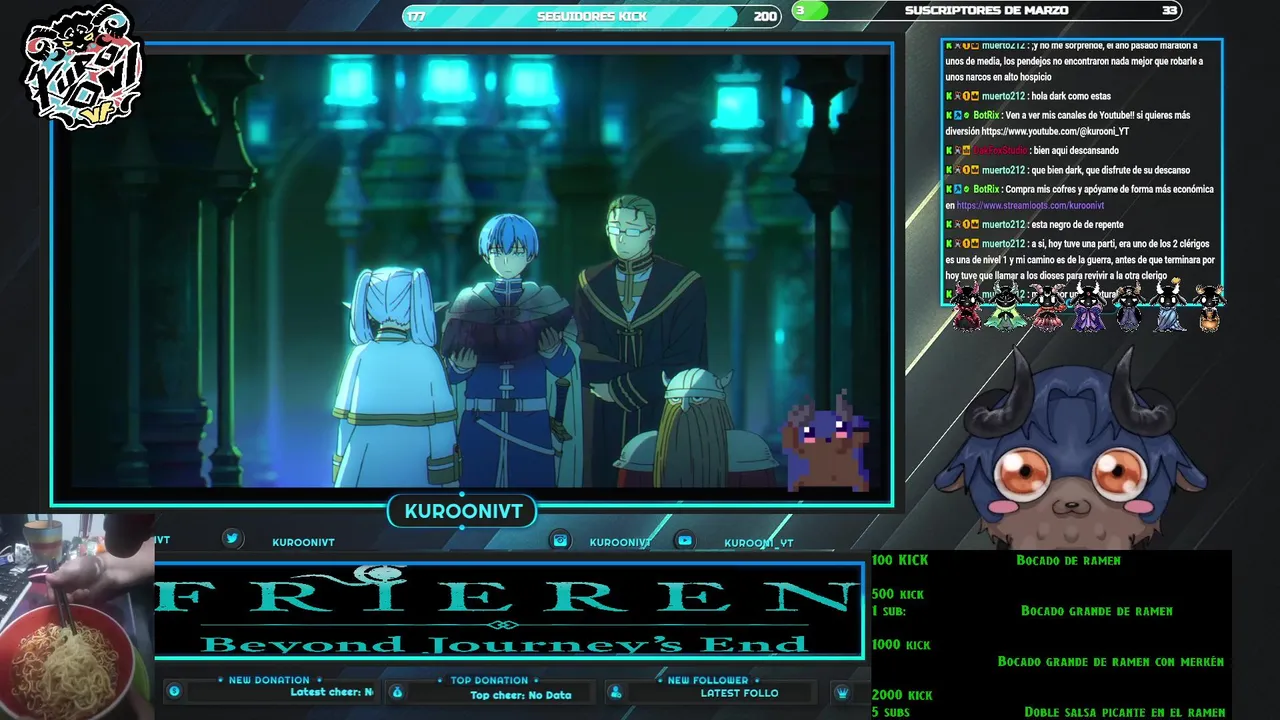Click KUROONI_YT text beside YouTube icon
The width and height of the screenshot is (1280, 720).
(x=759, y=543)
